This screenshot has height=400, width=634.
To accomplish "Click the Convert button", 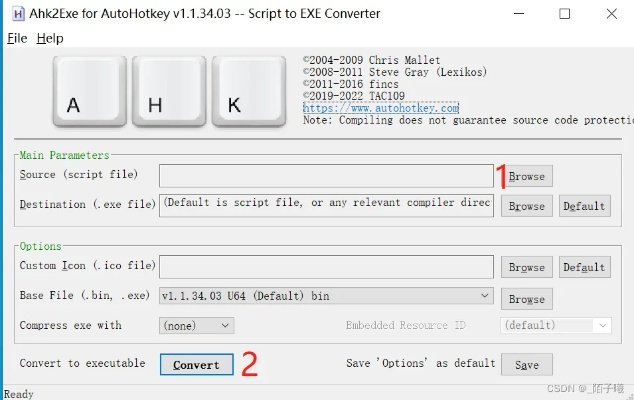I will (197, 364).
